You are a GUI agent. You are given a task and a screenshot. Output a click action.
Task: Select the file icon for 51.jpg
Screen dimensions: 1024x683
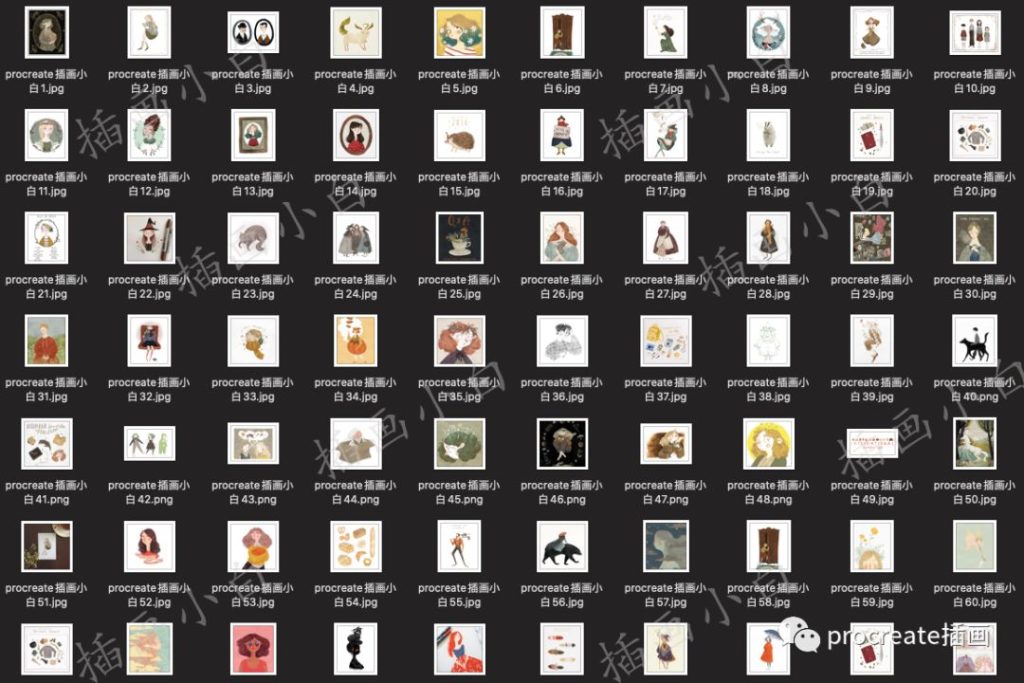(x=46, y=546)
